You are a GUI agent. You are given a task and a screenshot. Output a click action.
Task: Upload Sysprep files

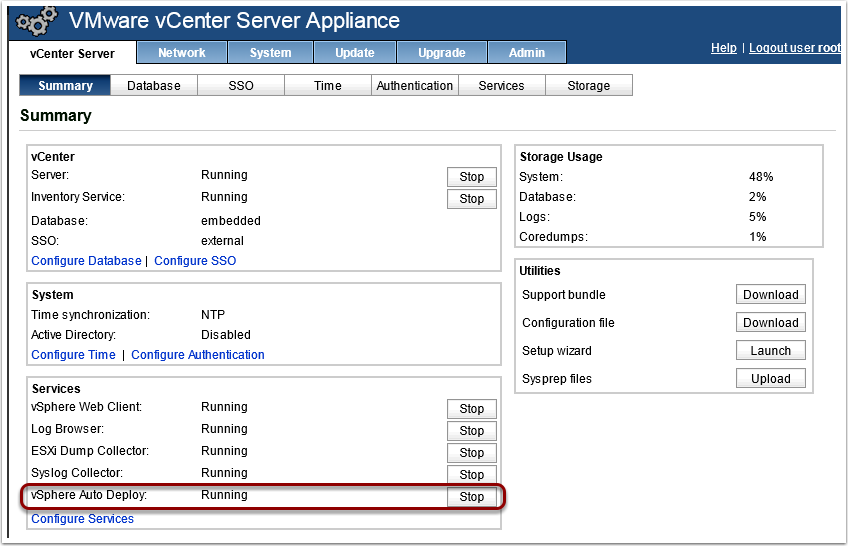pyautogui.click(x=771, y=379)
